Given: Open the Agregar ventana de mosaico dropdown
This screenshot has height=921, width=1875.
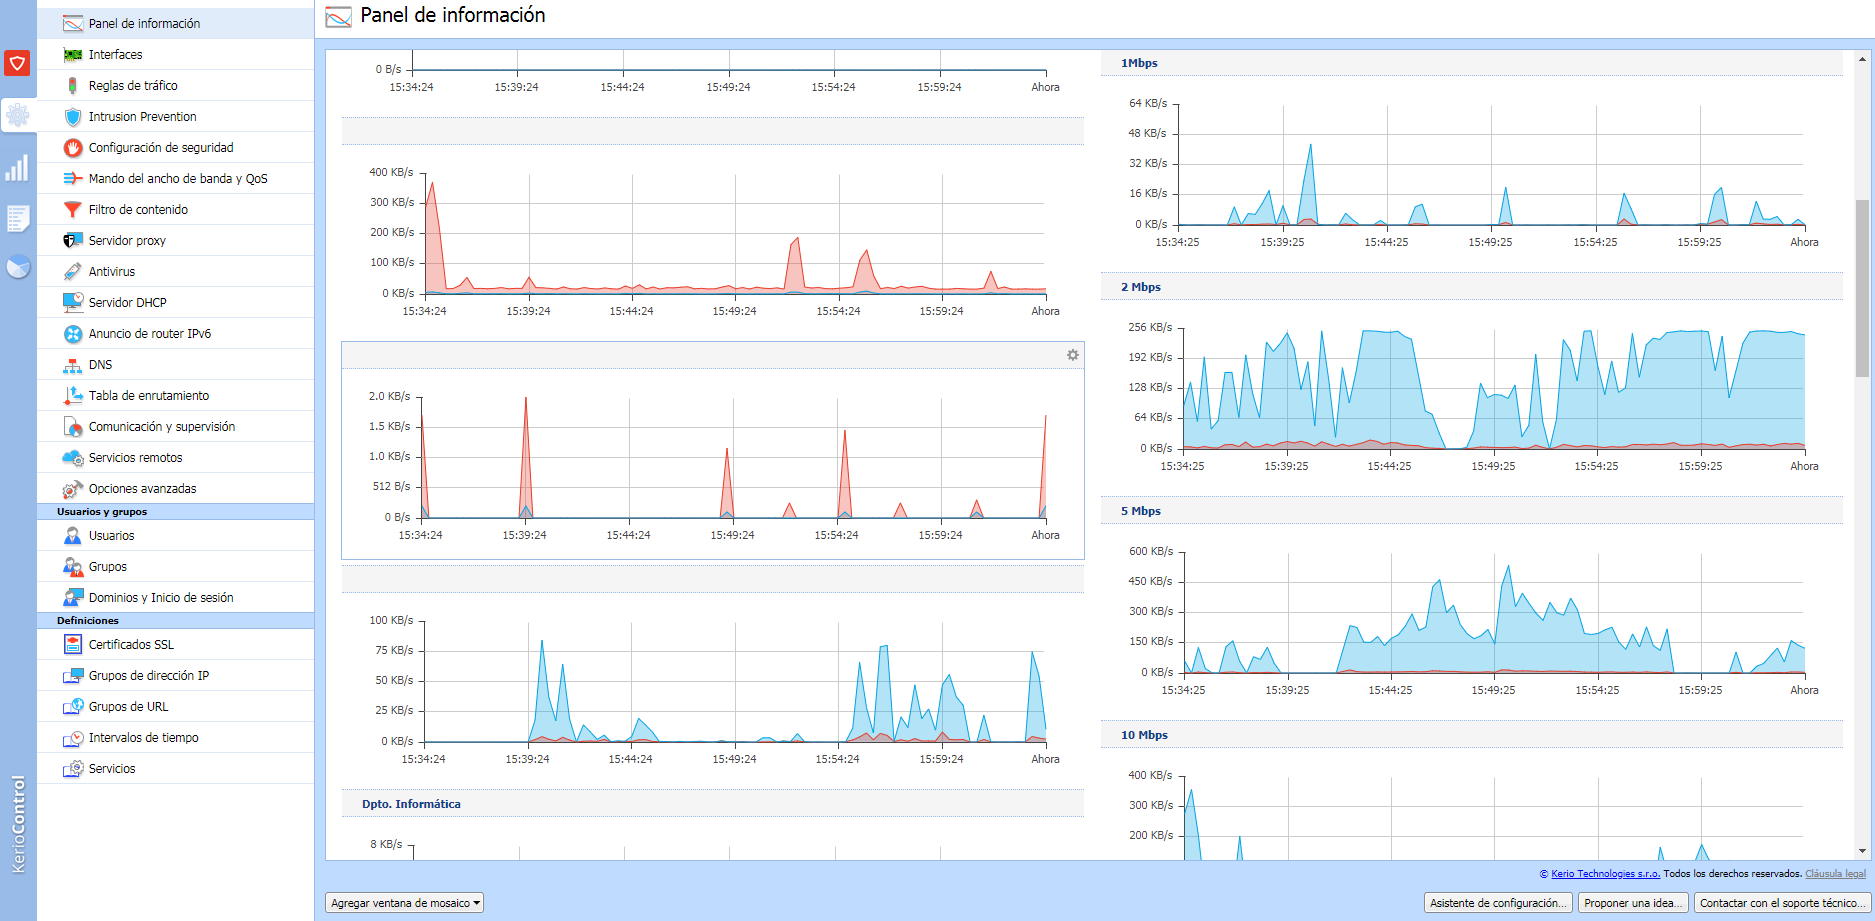Looking at the screenshot, I should click(404, 902).
